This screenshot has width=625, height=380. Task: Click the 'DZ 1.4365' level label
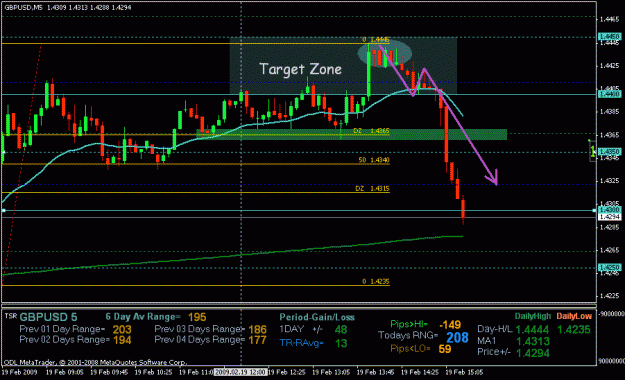pos(371,131)
